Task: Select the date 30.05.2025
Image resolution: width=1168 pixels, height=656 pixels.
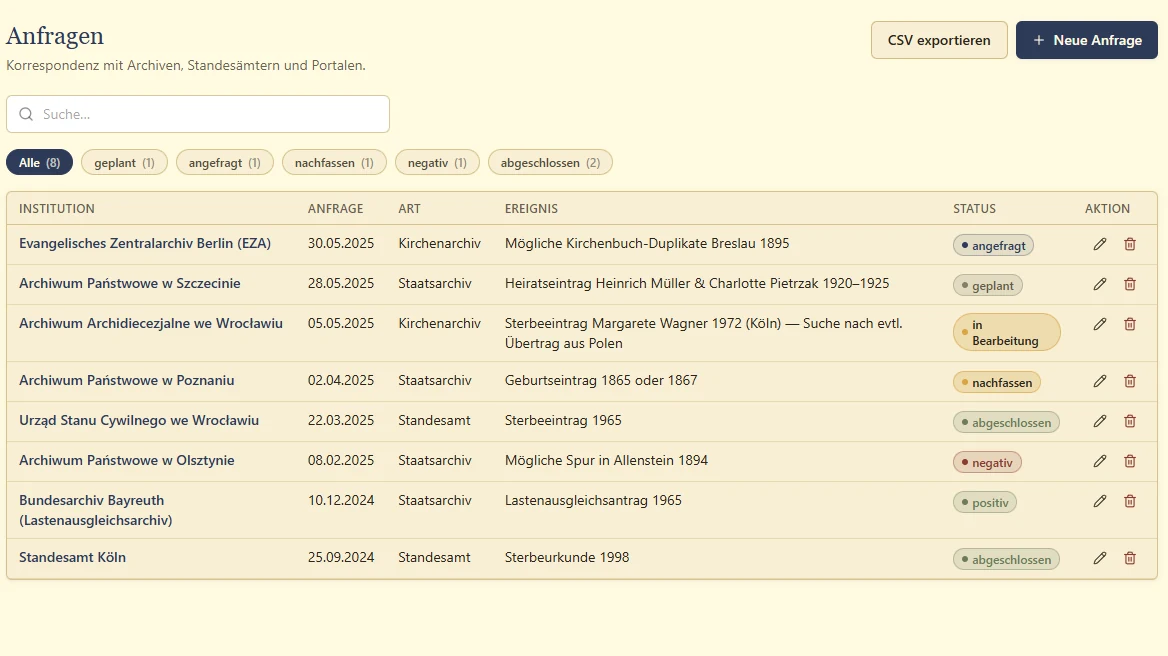Action: [x=341, y=243]
